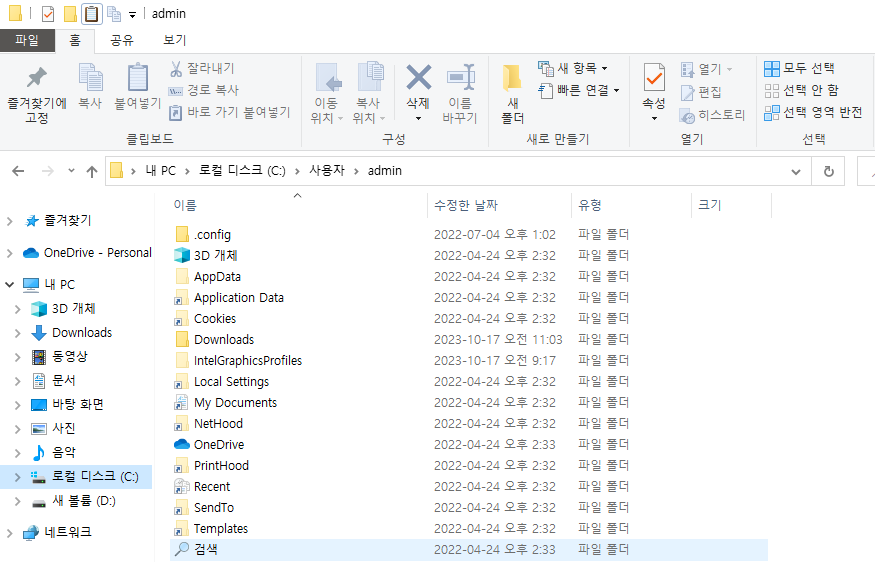Click 열기 in the open group
875x562 pixels.
point(706,69)
